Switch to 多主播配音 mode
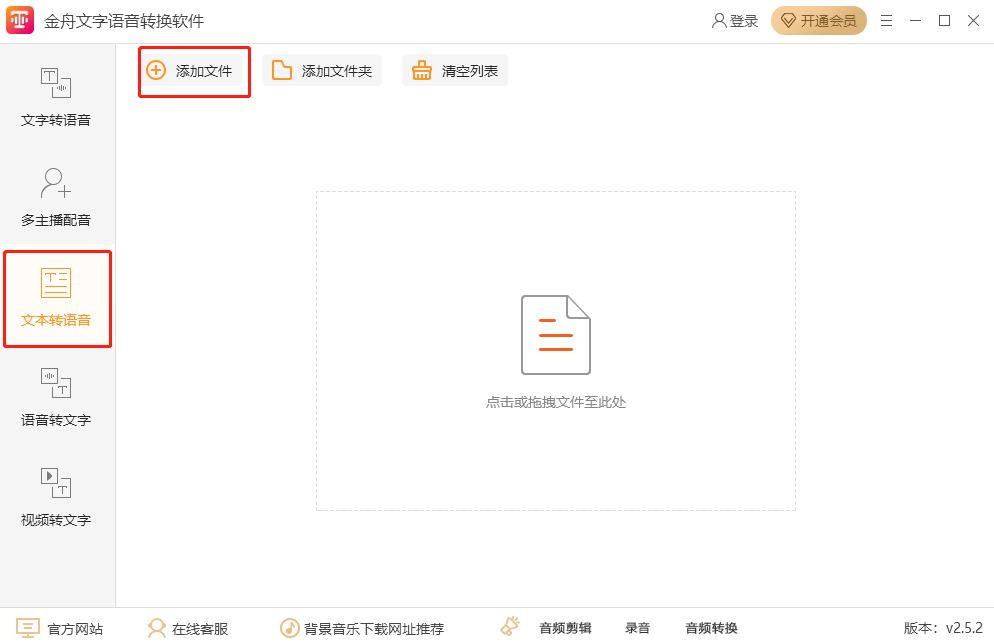The image size is (994, 643). (x=56, y=198)
